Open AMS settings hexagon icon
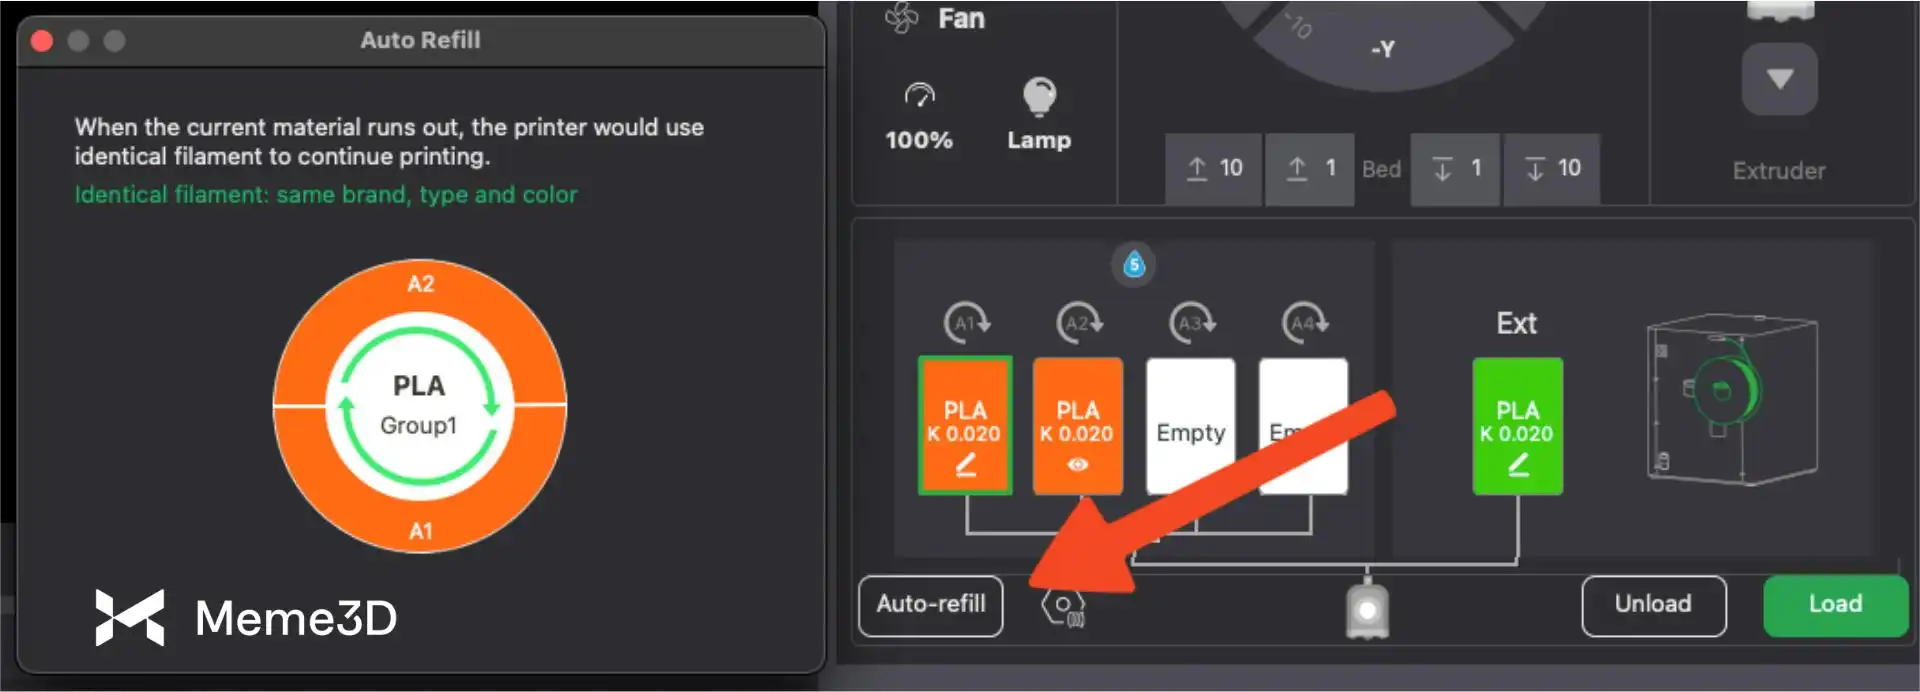 (x=1063, y=606)
